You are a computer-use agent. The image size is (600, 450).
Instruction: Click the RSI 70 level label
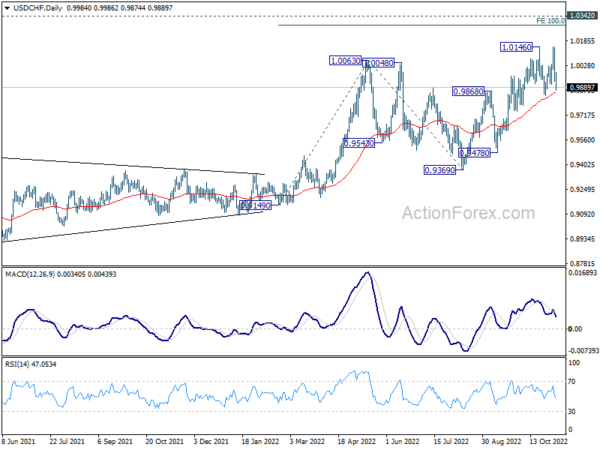click(x=572, y=382)
